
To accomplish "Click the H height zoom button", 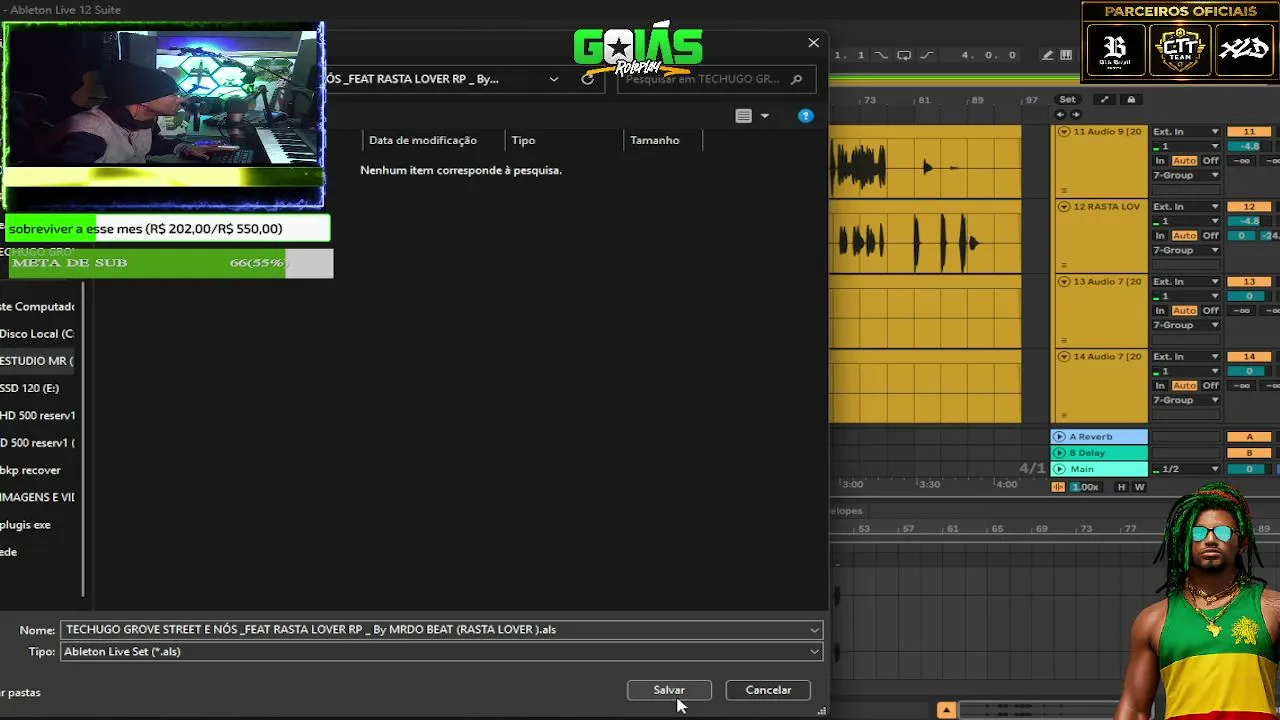I will [x=1121, y=487].
